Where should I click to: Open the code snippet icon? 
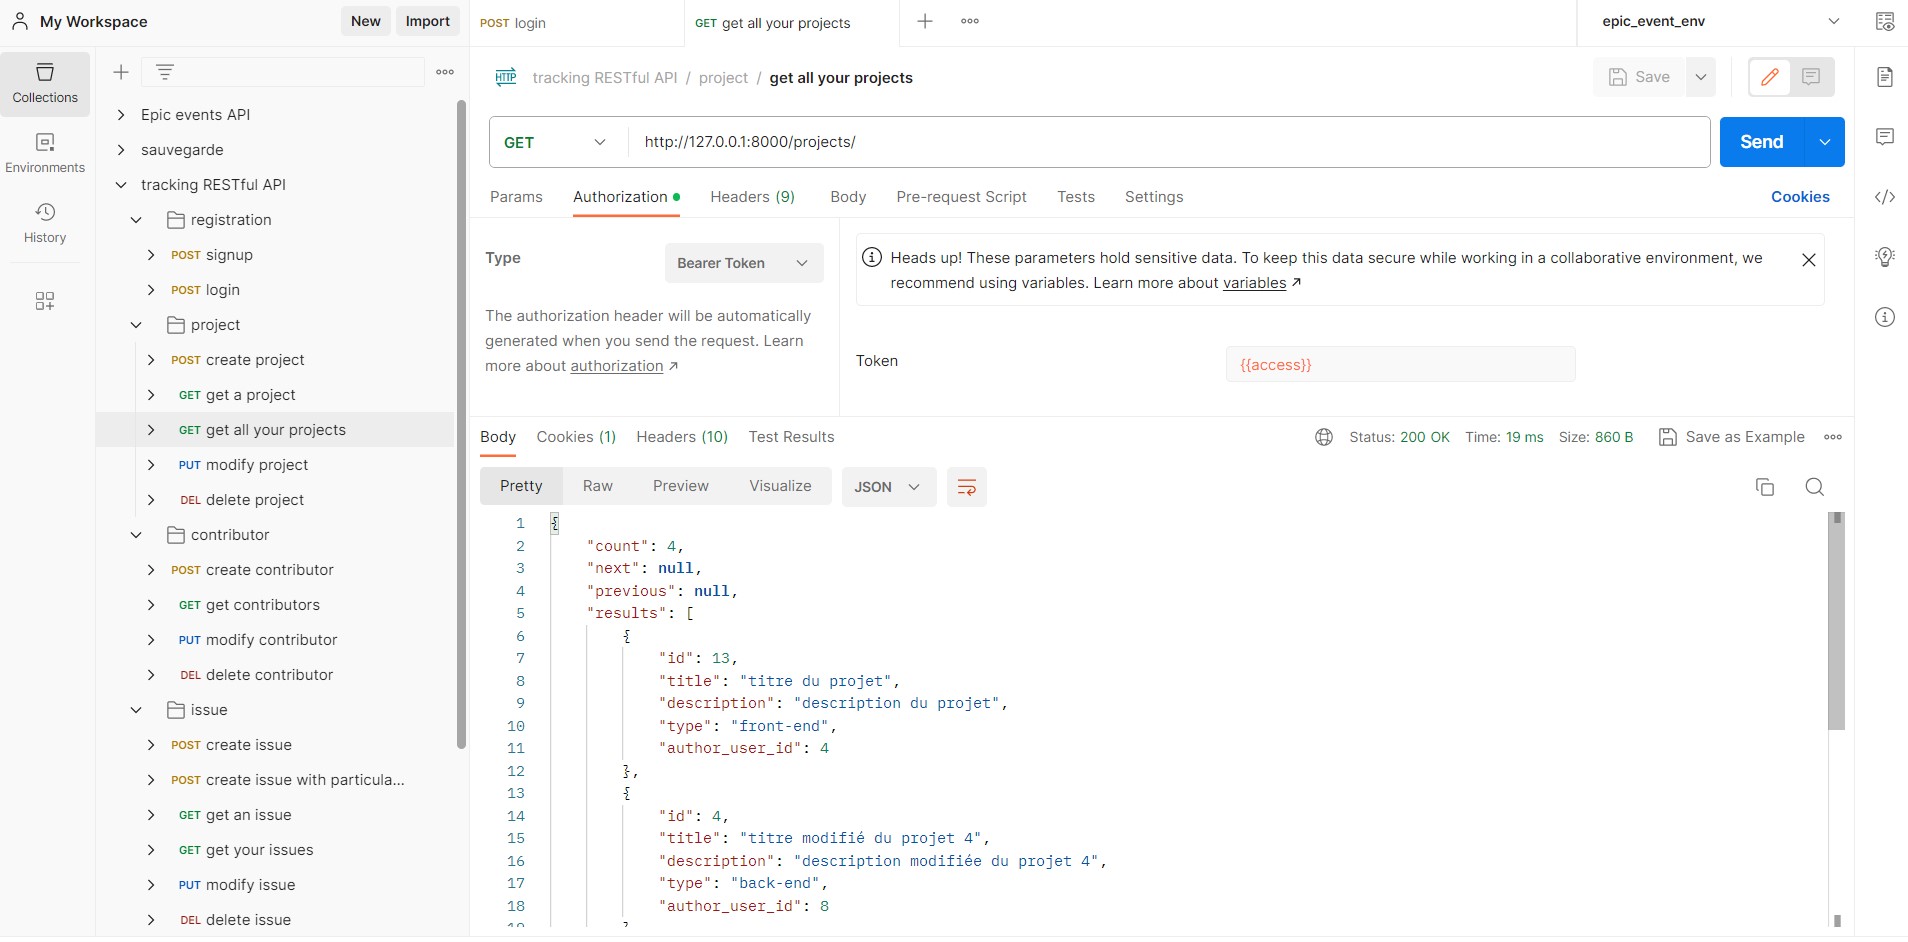[x=1885, y=197]
